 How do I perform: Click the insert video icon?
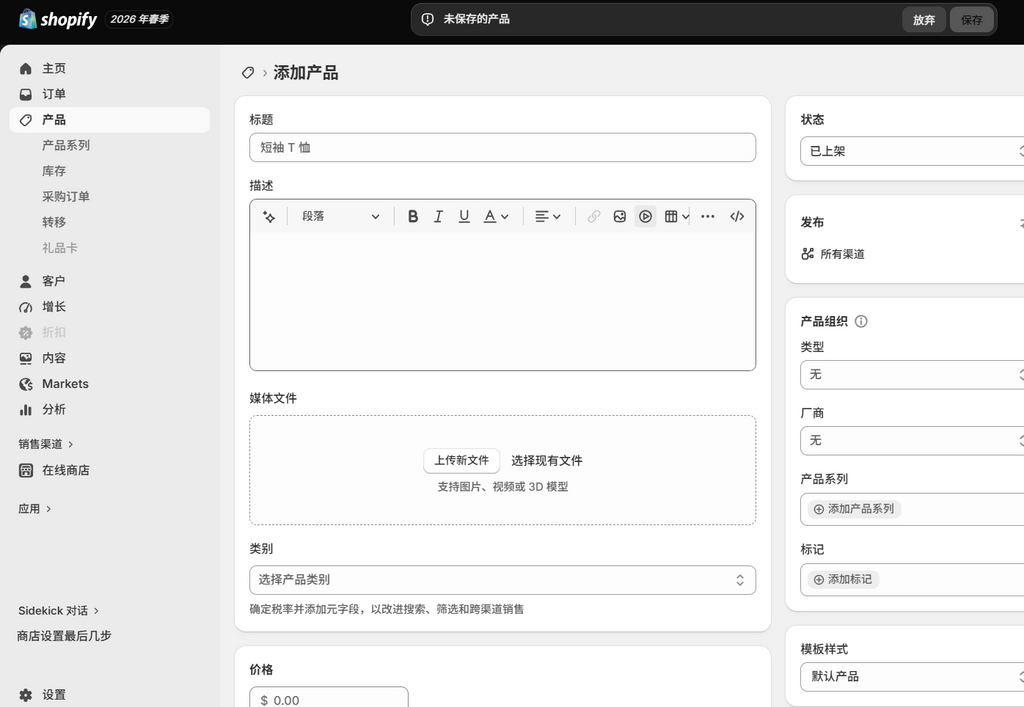click(645, 217)
